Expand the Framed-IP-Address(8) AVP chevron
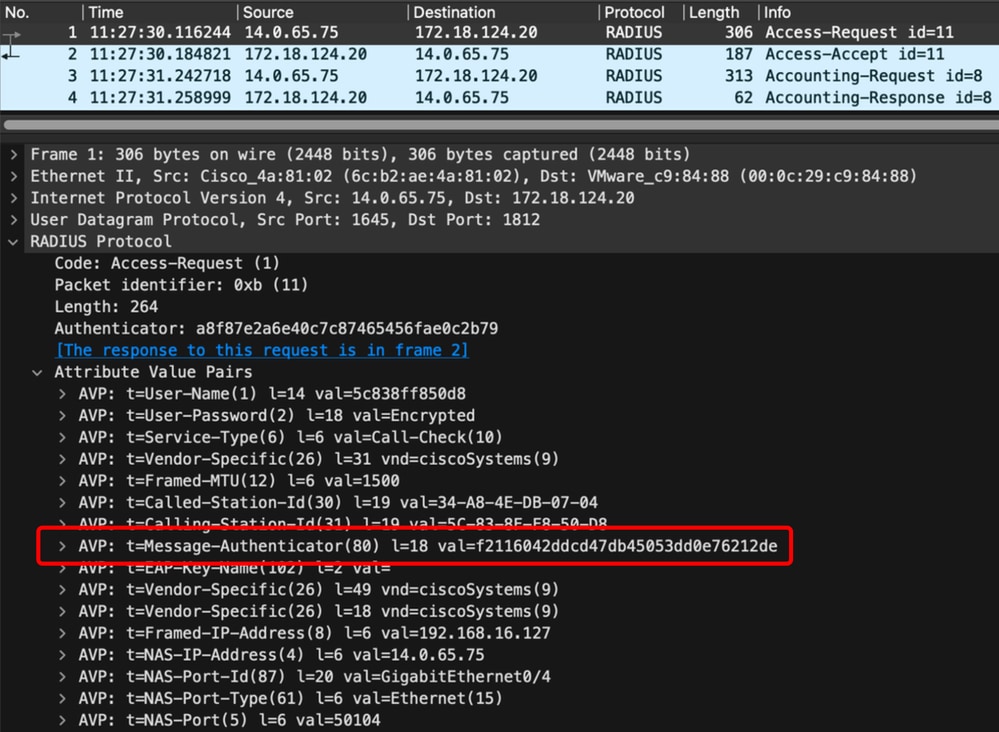The image size is (999, 732). click(62, 633)
